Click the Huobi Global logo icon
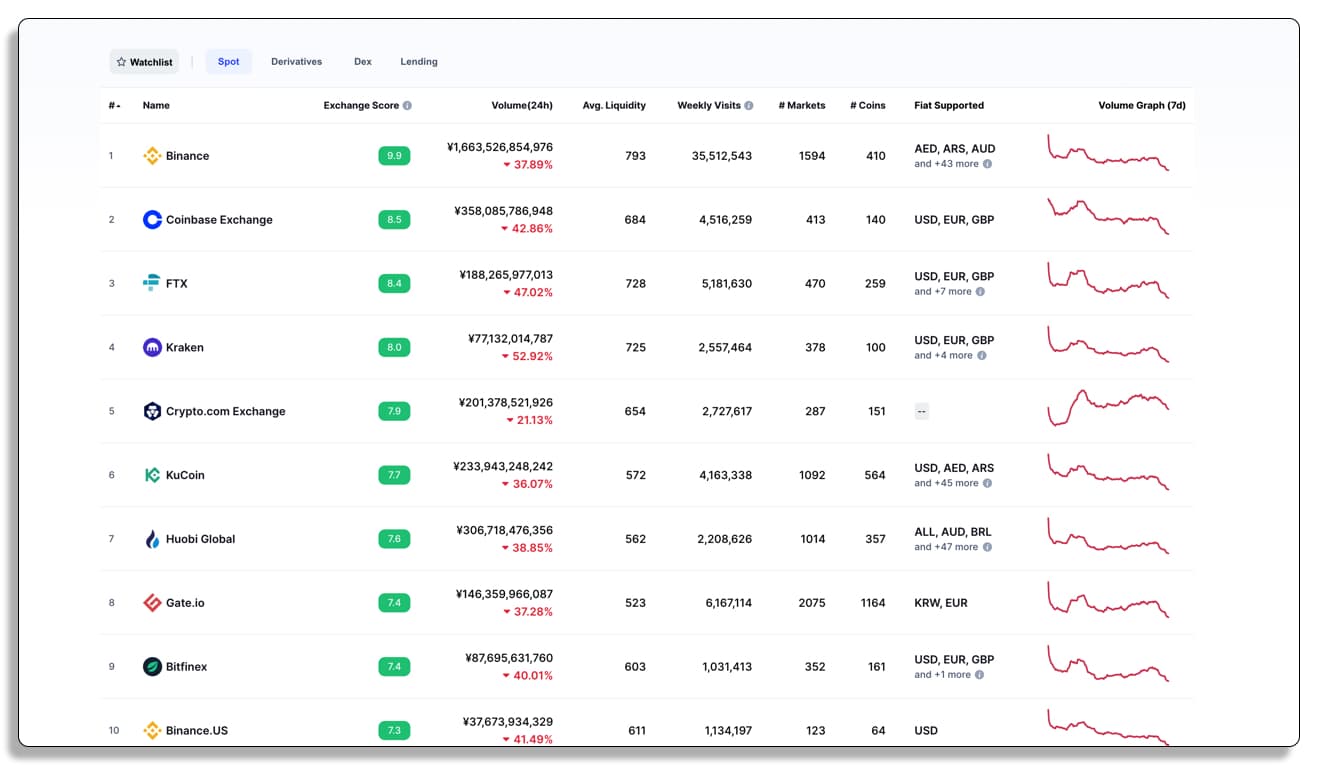1318x765 pixels. coord(152,539)
